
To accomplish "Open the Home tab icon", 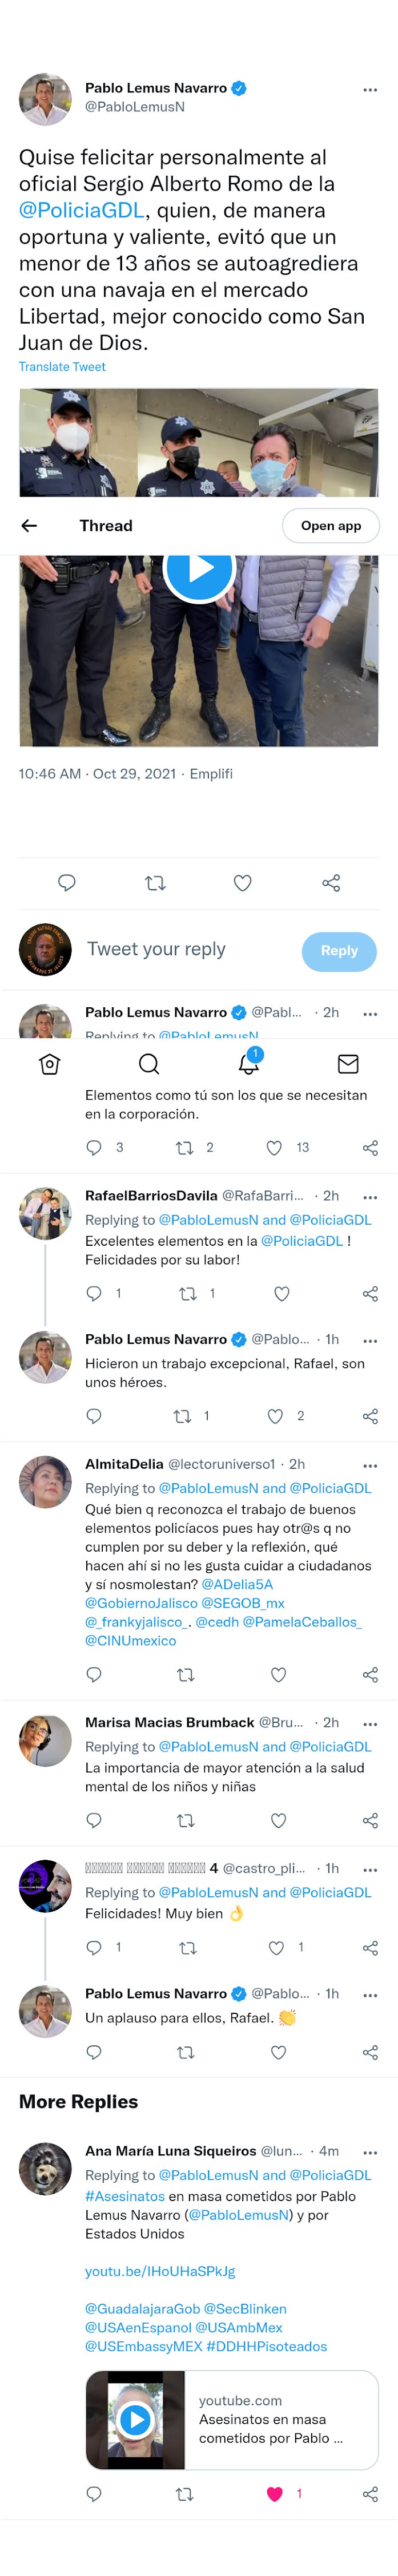I will pos(49,1064).
